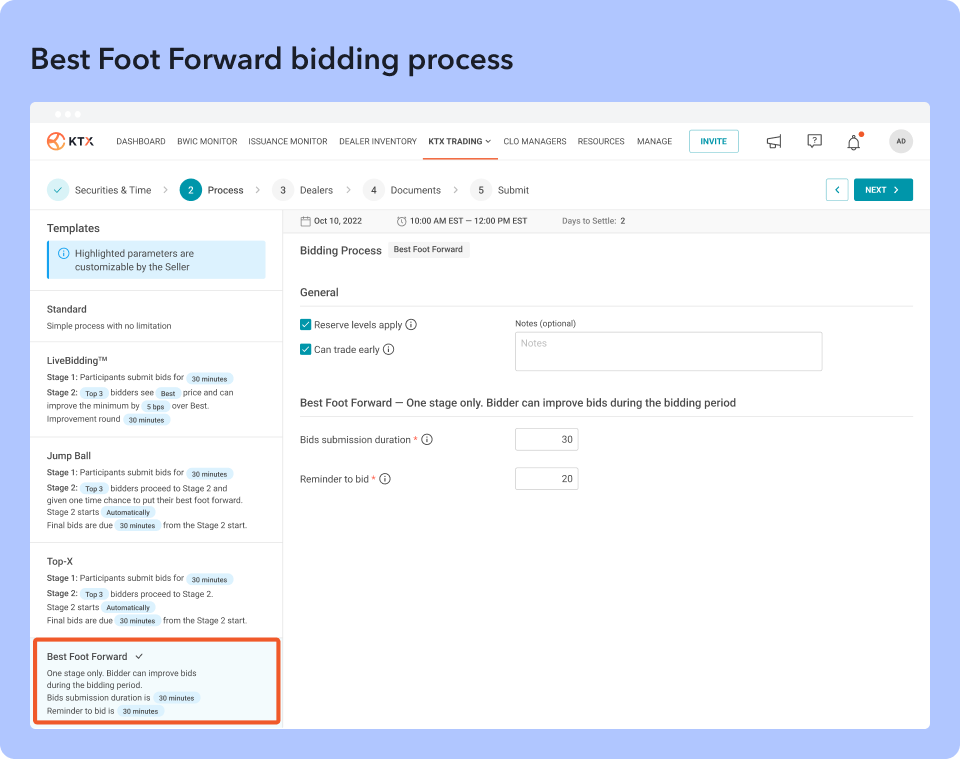Open CLO Managers
Viewport: 960px width, 759px height.
click(x=534, y=141)
